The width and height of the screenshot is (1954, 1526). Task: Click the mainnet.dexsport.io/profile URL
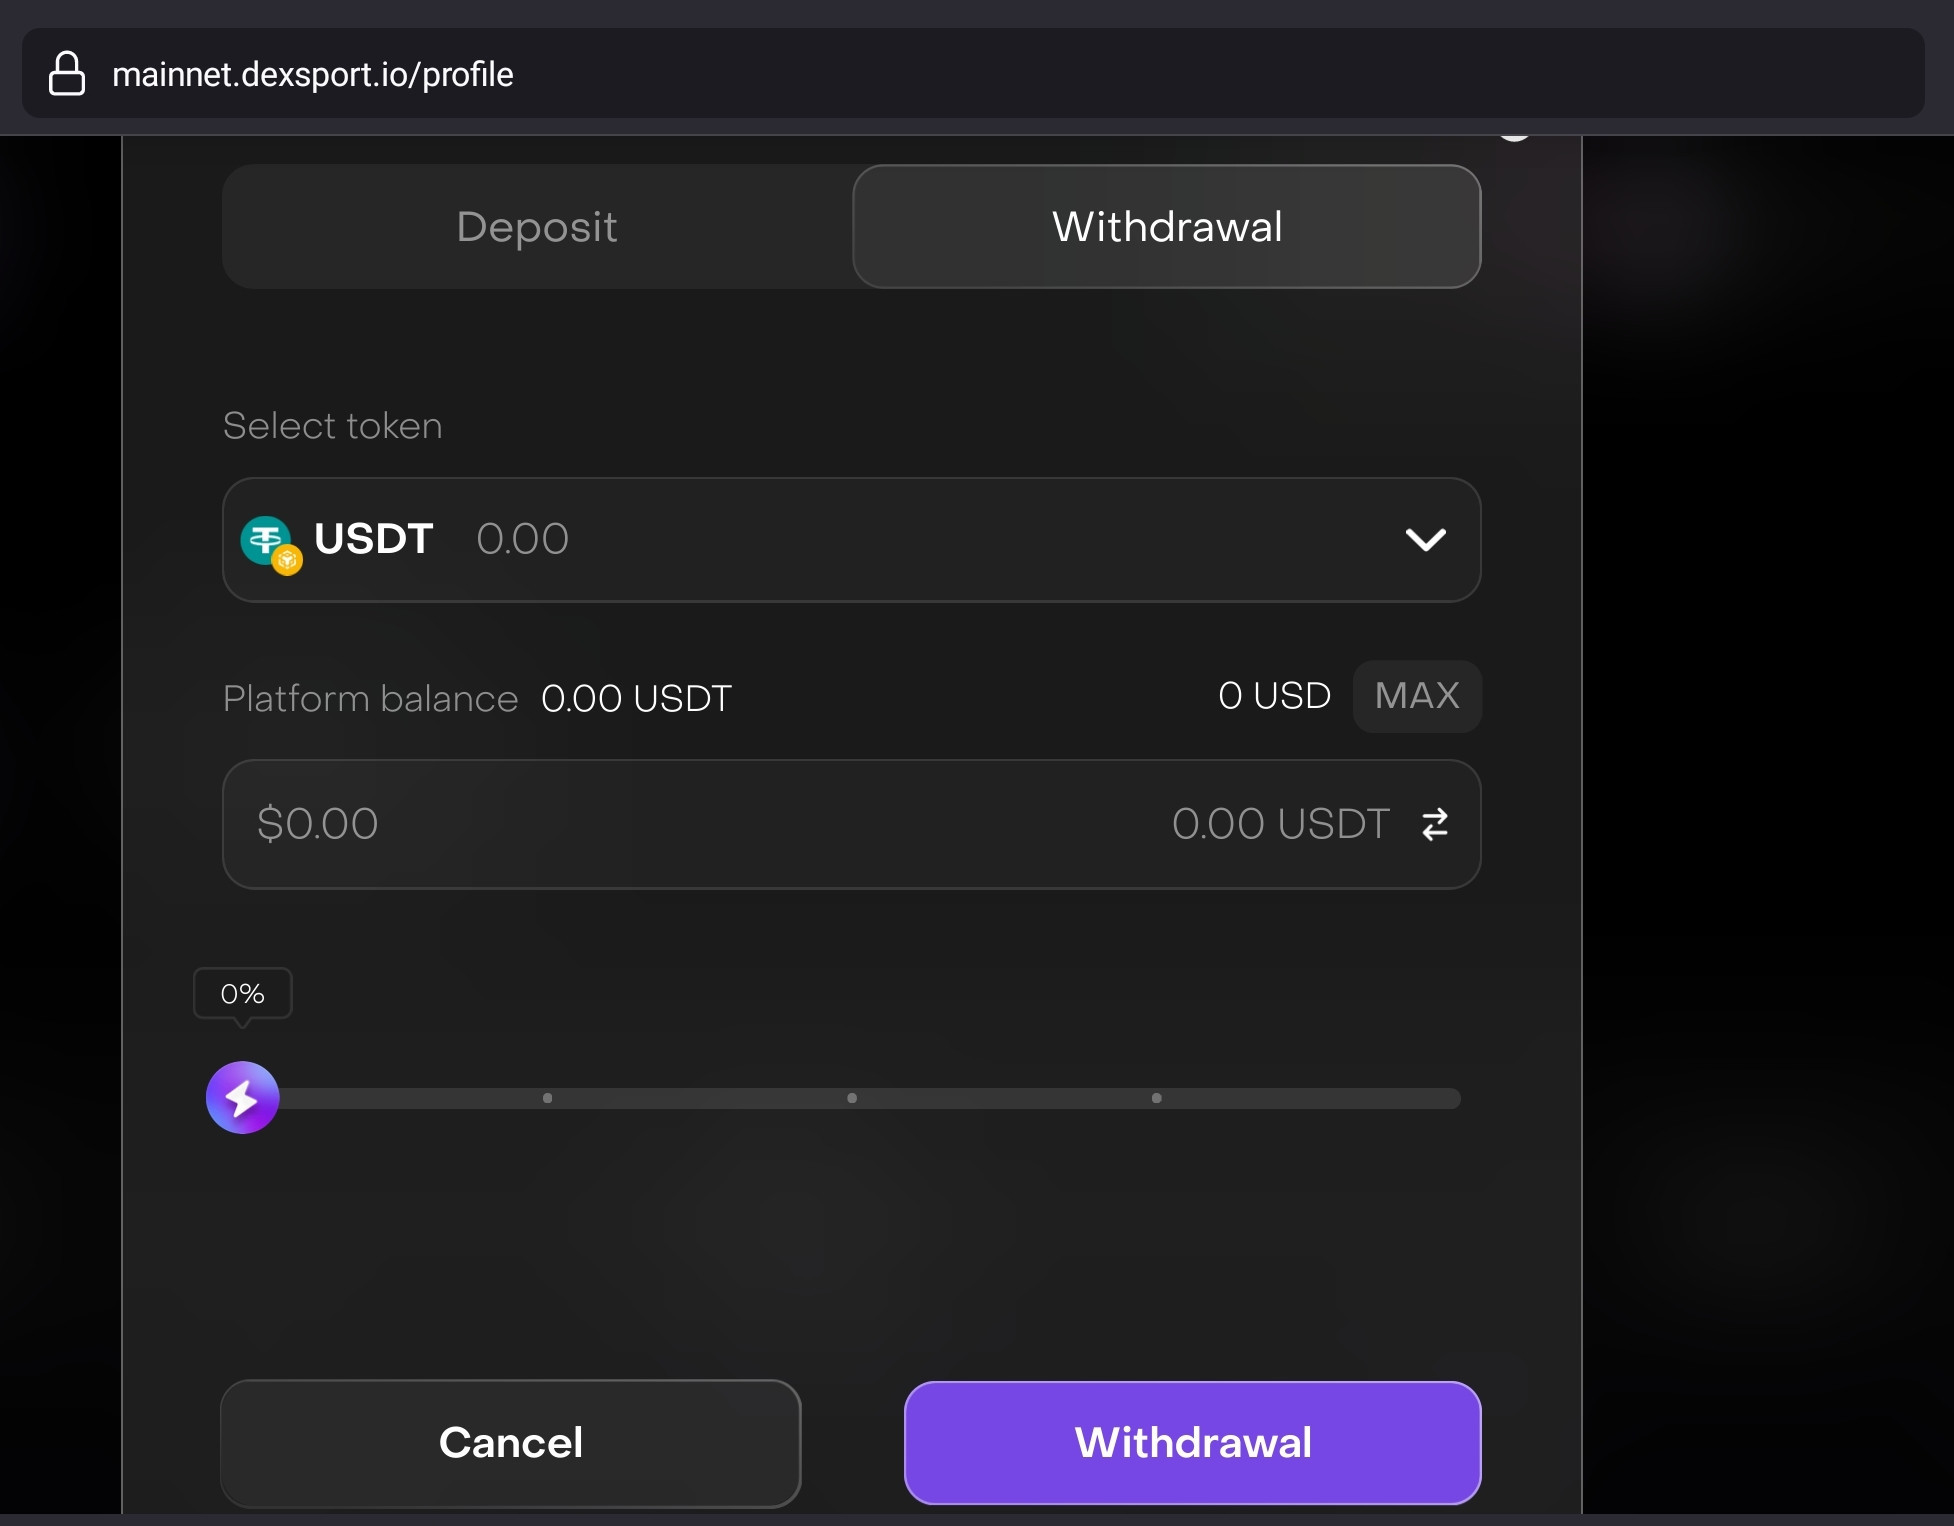click(313, 75)
